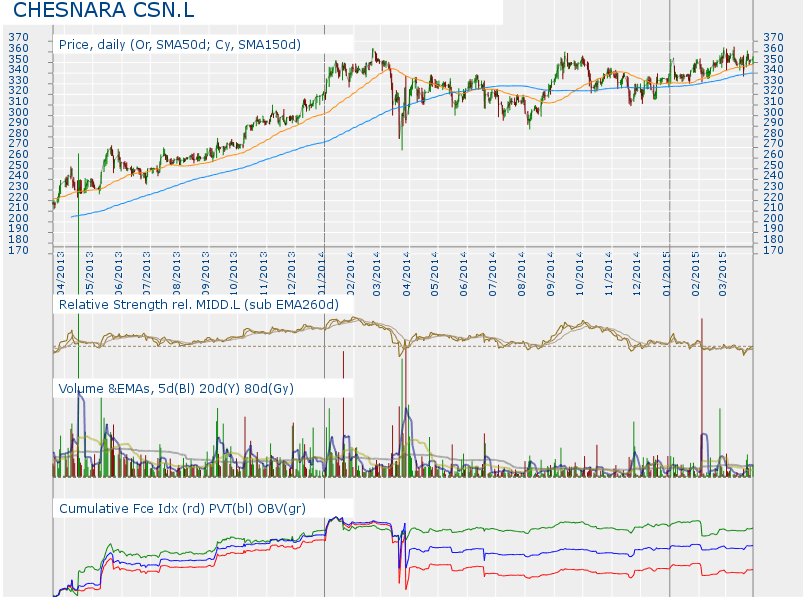The image size is (803, 599).
Task: Click the 02/2014 date label
Action: (x=350, y=273)
